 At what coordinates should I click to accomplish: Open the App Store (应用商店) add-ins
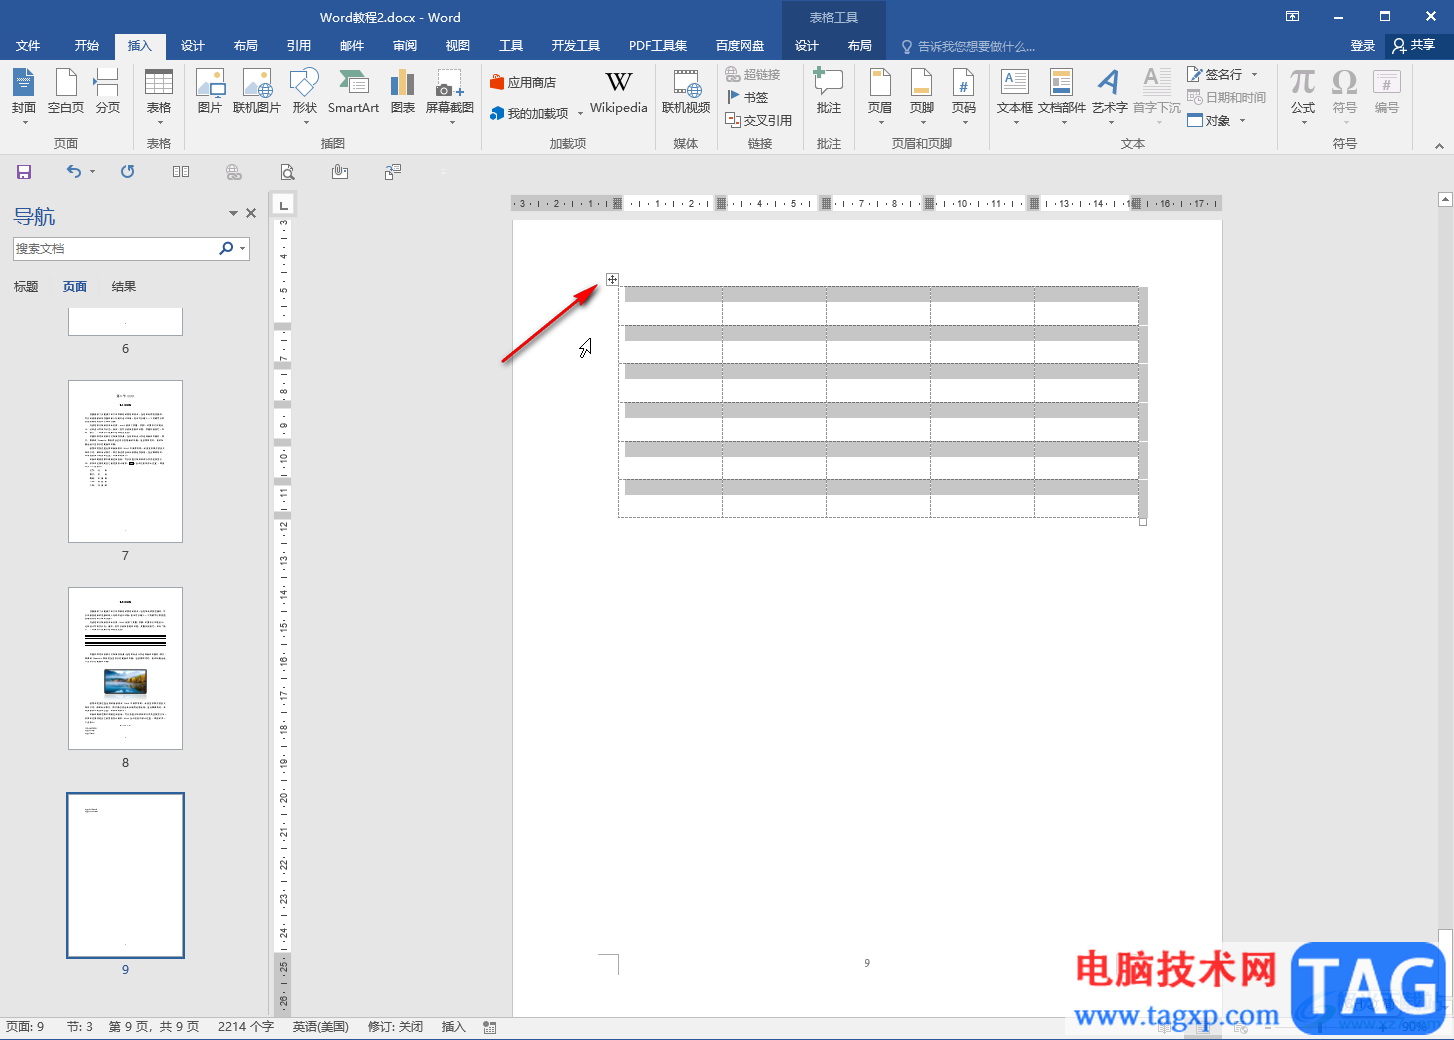click(x=523, y=82)
